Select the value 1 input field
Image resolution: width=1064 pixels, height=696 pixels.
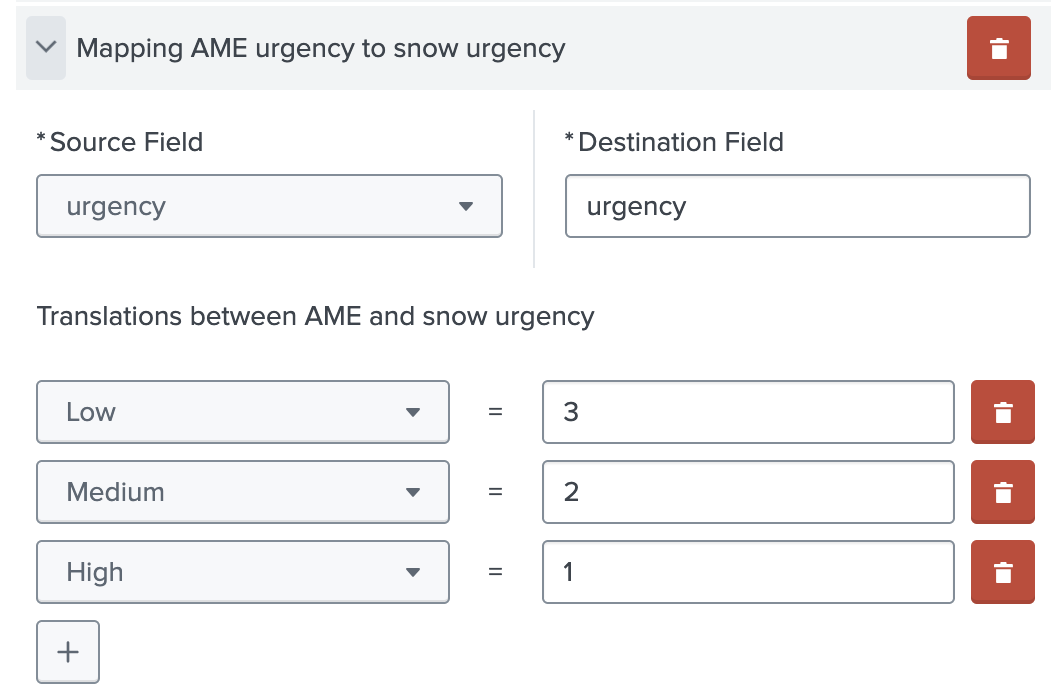pos(748,572)
